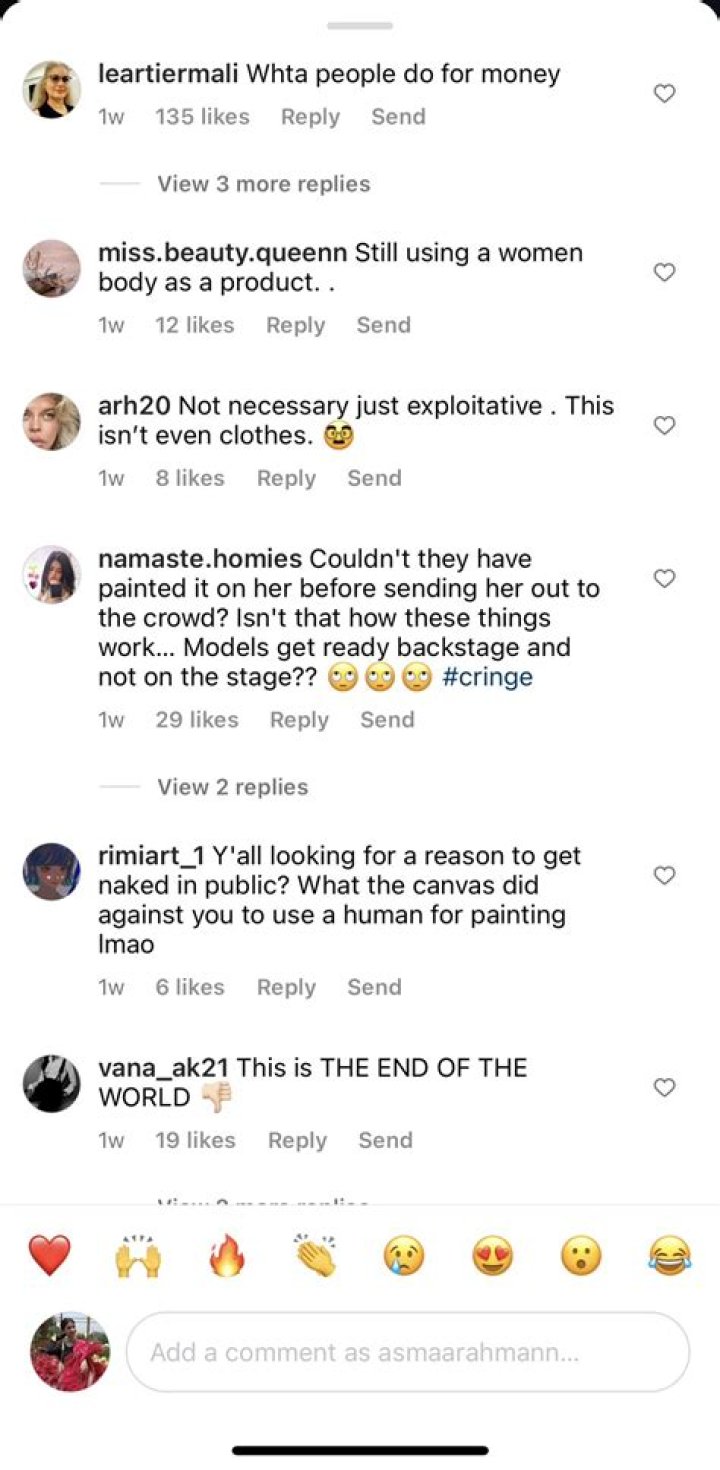This screenshot has width=720, height=1470.
Task: Tap the clapping hands emoji reaction
Action: click(316, 1255)
